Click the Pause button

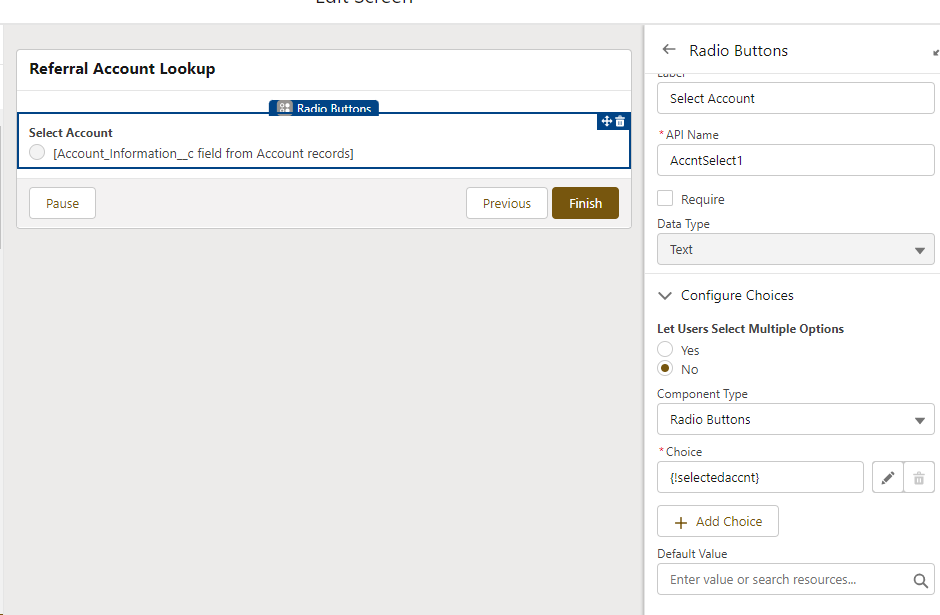pos(62,203)
